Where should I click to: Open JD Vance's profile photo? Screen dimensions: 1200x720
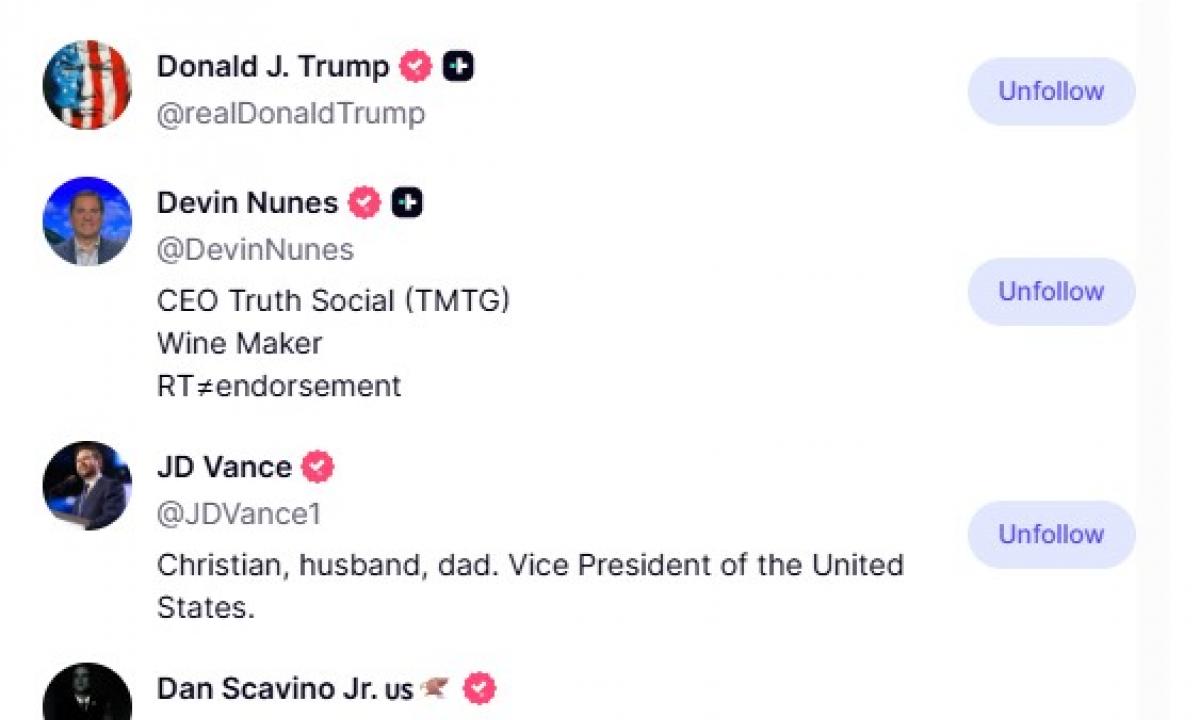pyautogui.click(x=87, y=485)
